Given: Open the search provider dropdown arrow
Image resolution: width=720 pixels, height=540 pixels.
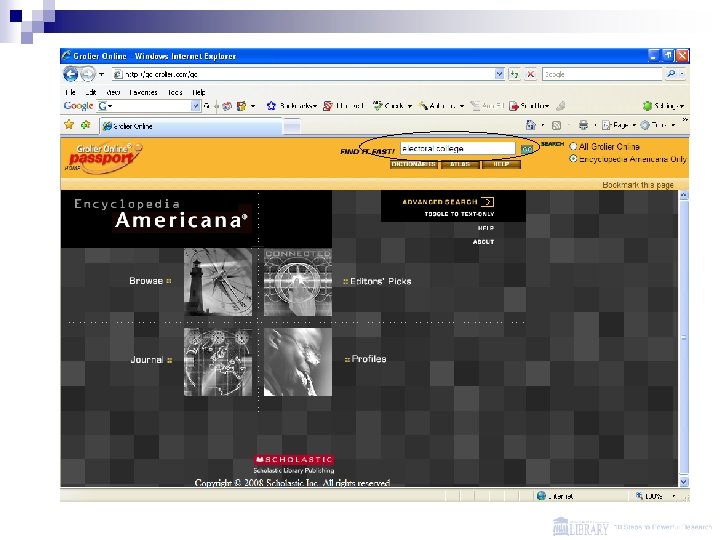Looking at the screenshot, I should pos(682,74).
